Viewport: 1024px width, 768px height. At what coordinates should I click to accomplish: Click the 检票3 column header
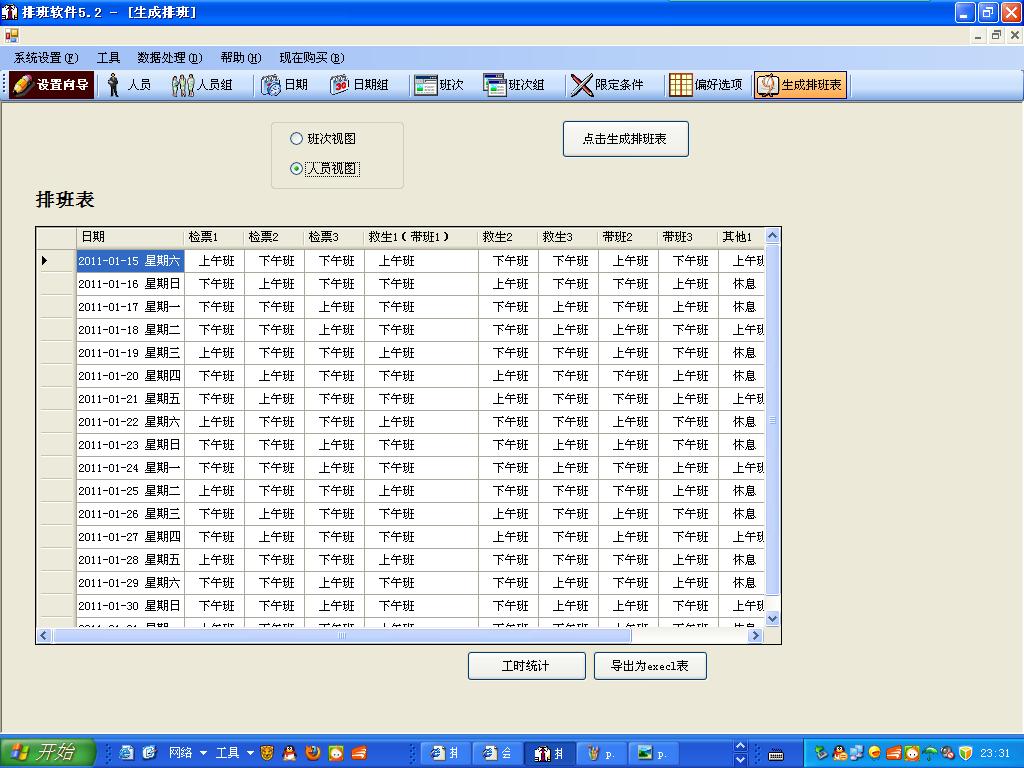[x=334, y=237]
